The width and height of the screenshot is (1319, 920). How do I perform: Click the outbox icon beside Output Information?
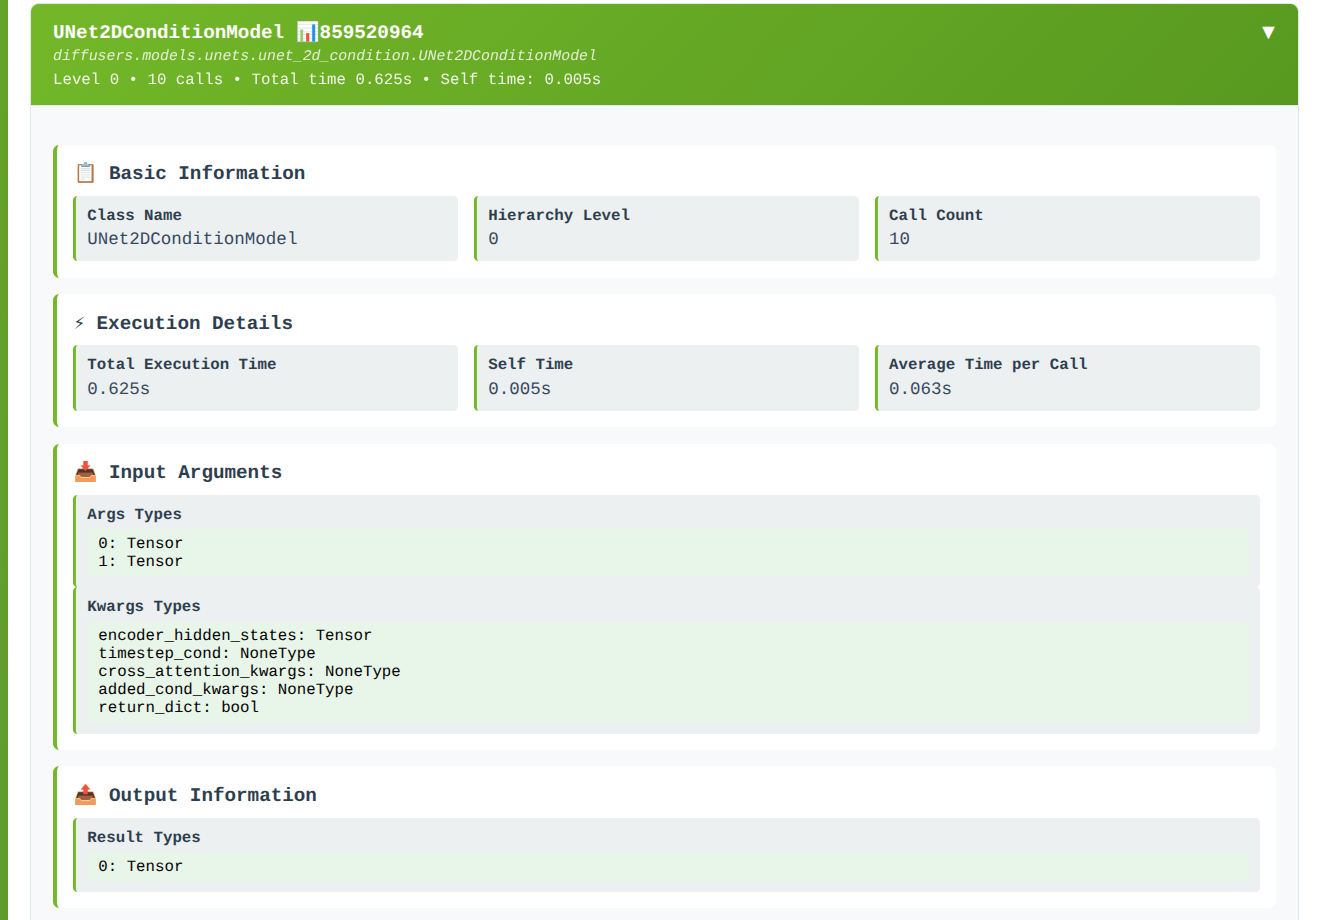click(85, 795)
